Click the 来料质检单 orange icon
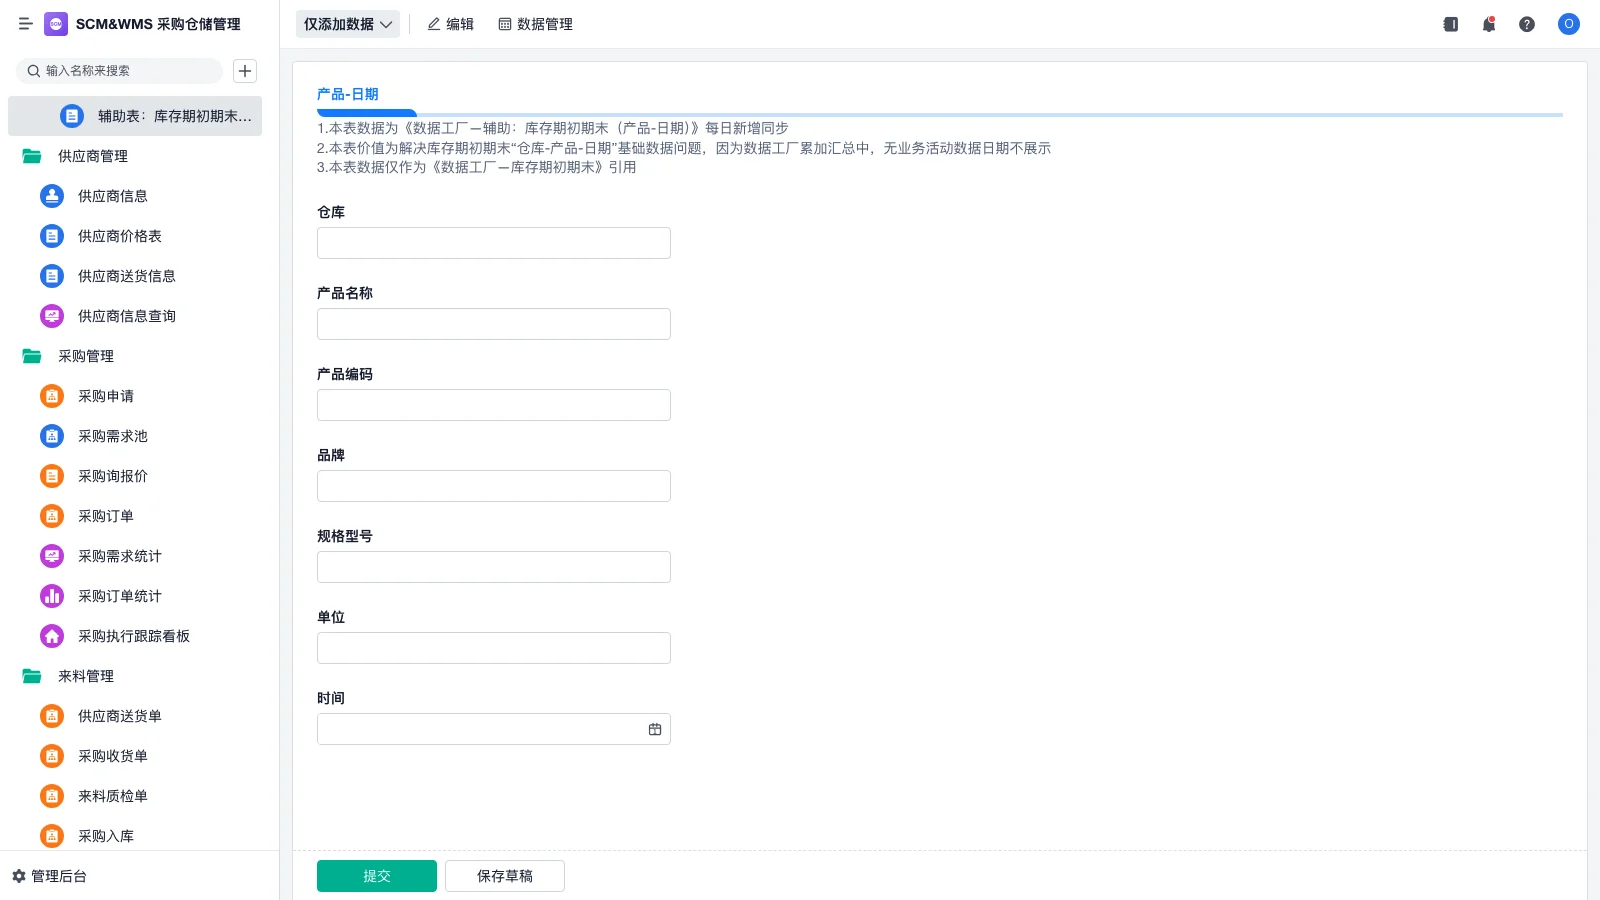This screenshot has height=900, width=1600. click(52, 796)
